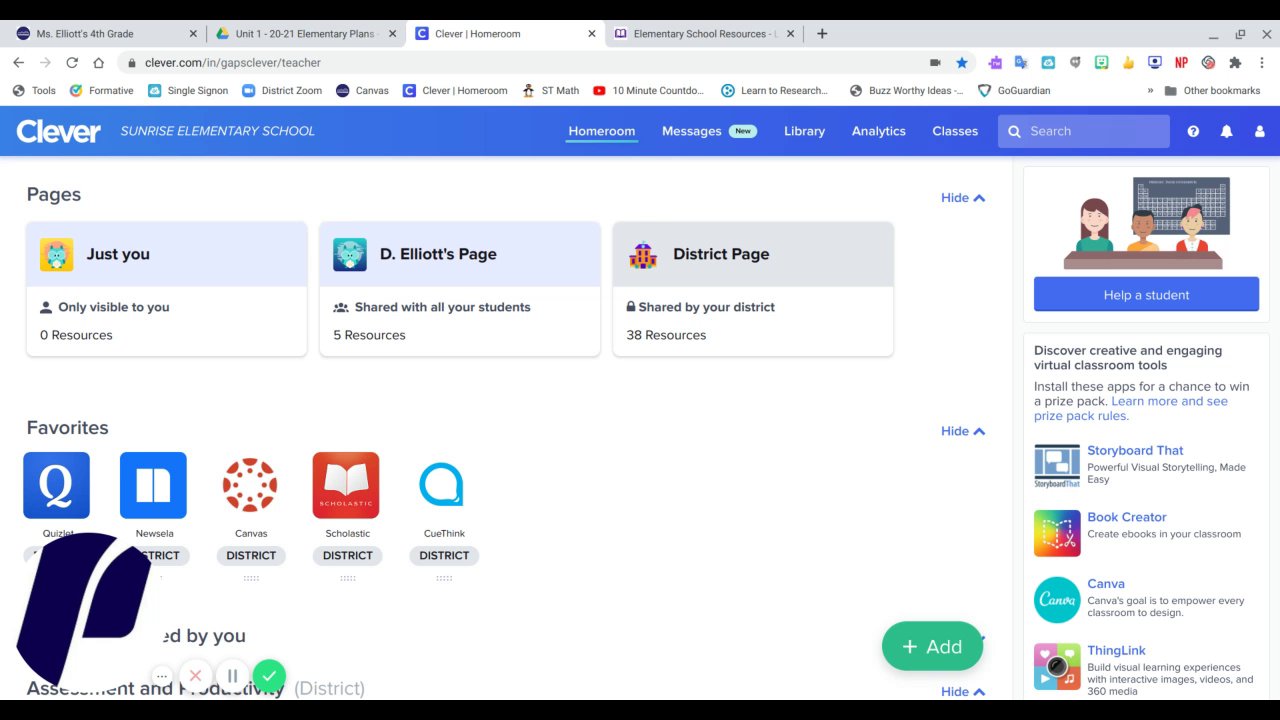1280x720 pixels.
Task: Open the Chrome three-dot menu
Action: pos(1261,62)
